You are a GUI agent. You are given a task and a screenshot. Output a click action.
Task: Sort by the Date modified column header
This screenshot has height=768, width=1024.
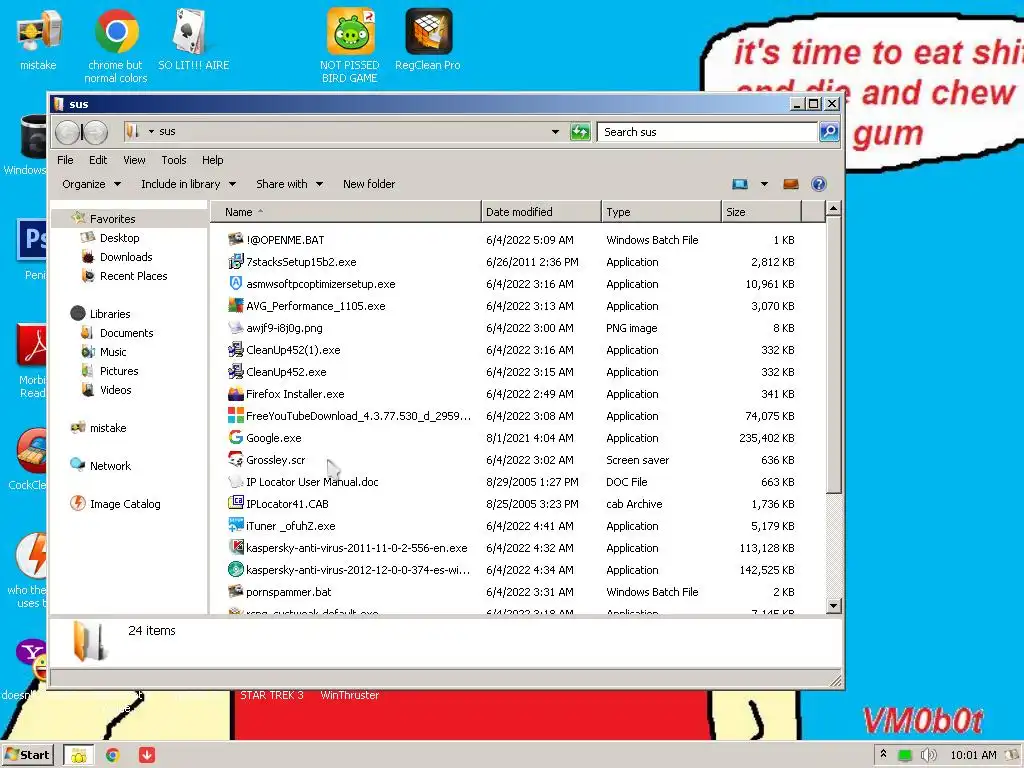541,212
